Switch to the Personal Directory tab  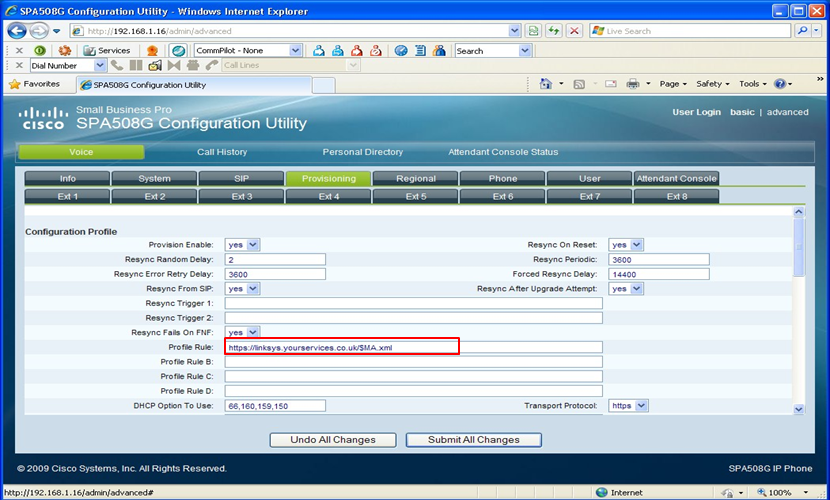[363, 152]
